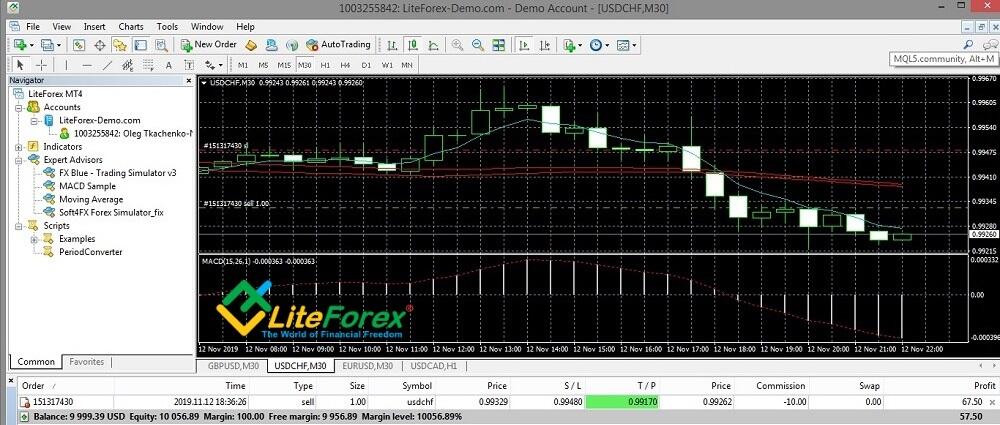The image size is (1000, 425).
Task: Select the M30 timeframe button
Action: click(x=305, y=65)
